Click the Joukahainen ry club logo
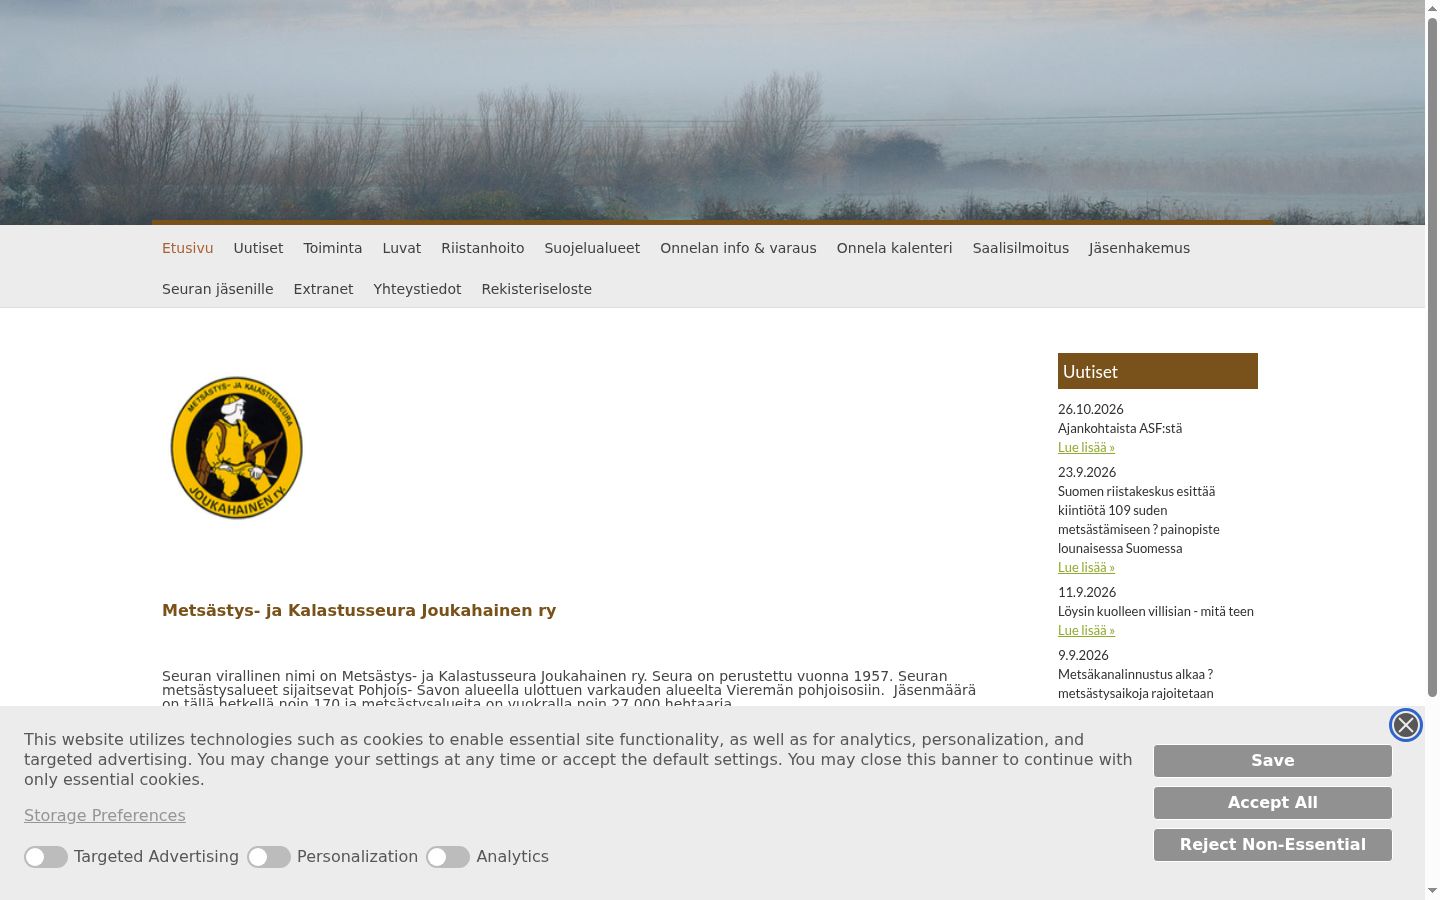The width and height of the screenshot is (1440, 900). (237, 448)
